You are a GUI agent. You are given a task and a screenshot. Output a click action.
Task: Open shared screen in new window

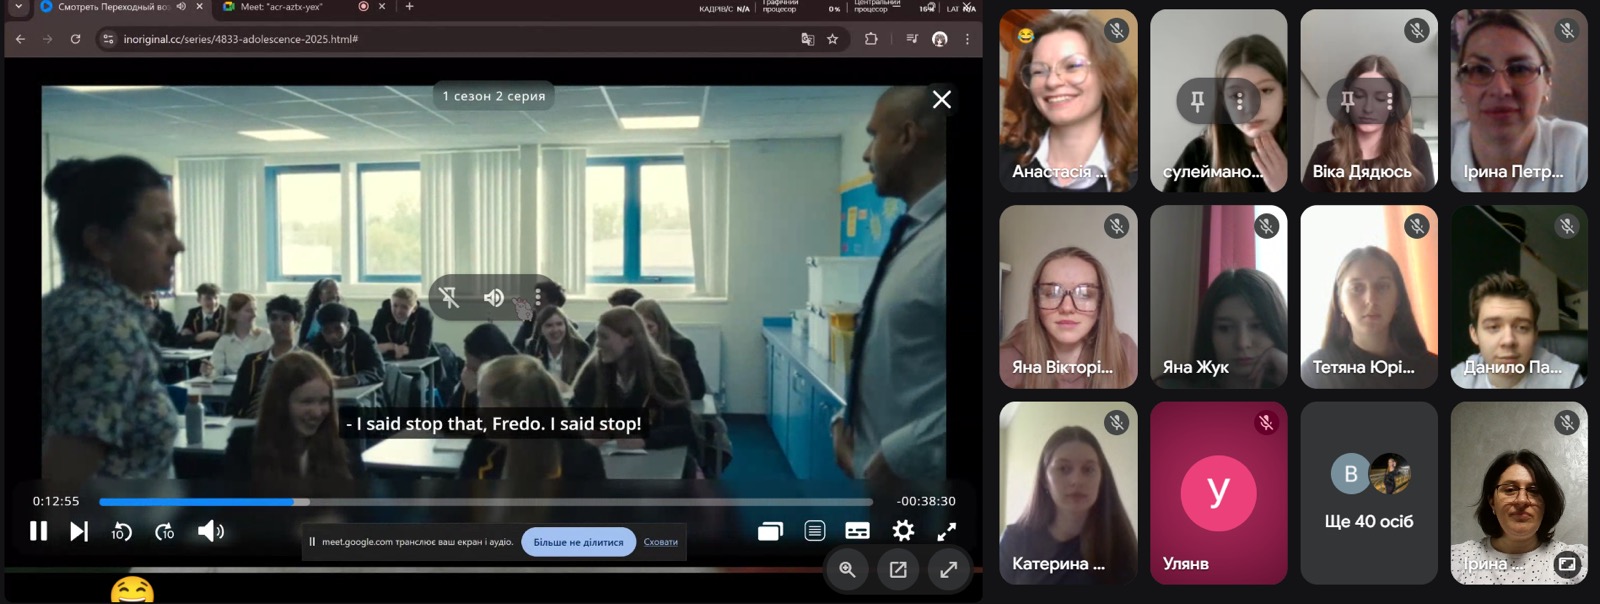[x=898, y=569]
